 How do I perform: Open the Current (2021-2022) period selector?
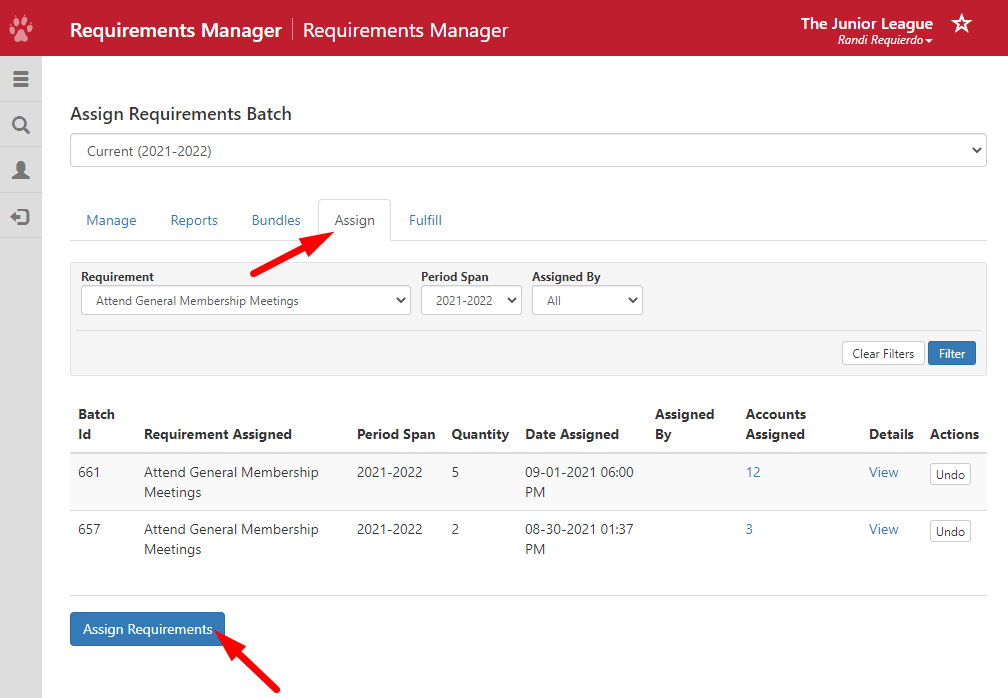tap(527, 150)
